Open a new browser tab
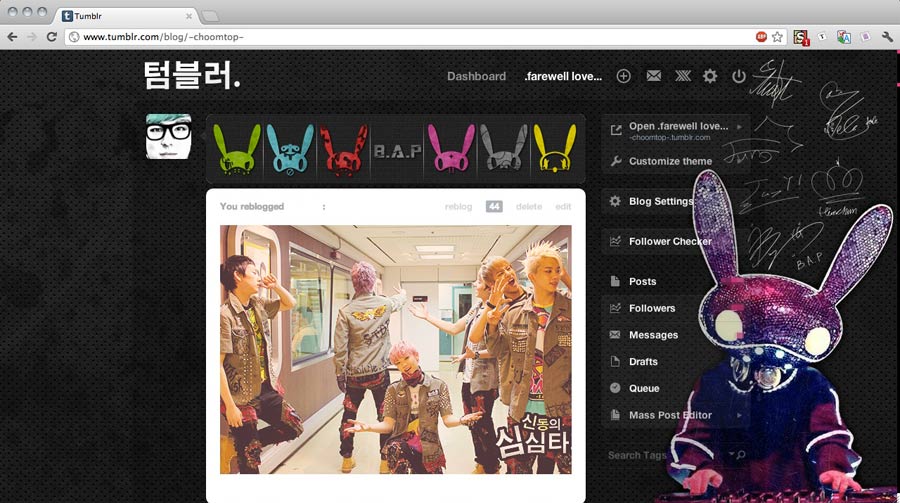900x503 pixels. [210, 16]
